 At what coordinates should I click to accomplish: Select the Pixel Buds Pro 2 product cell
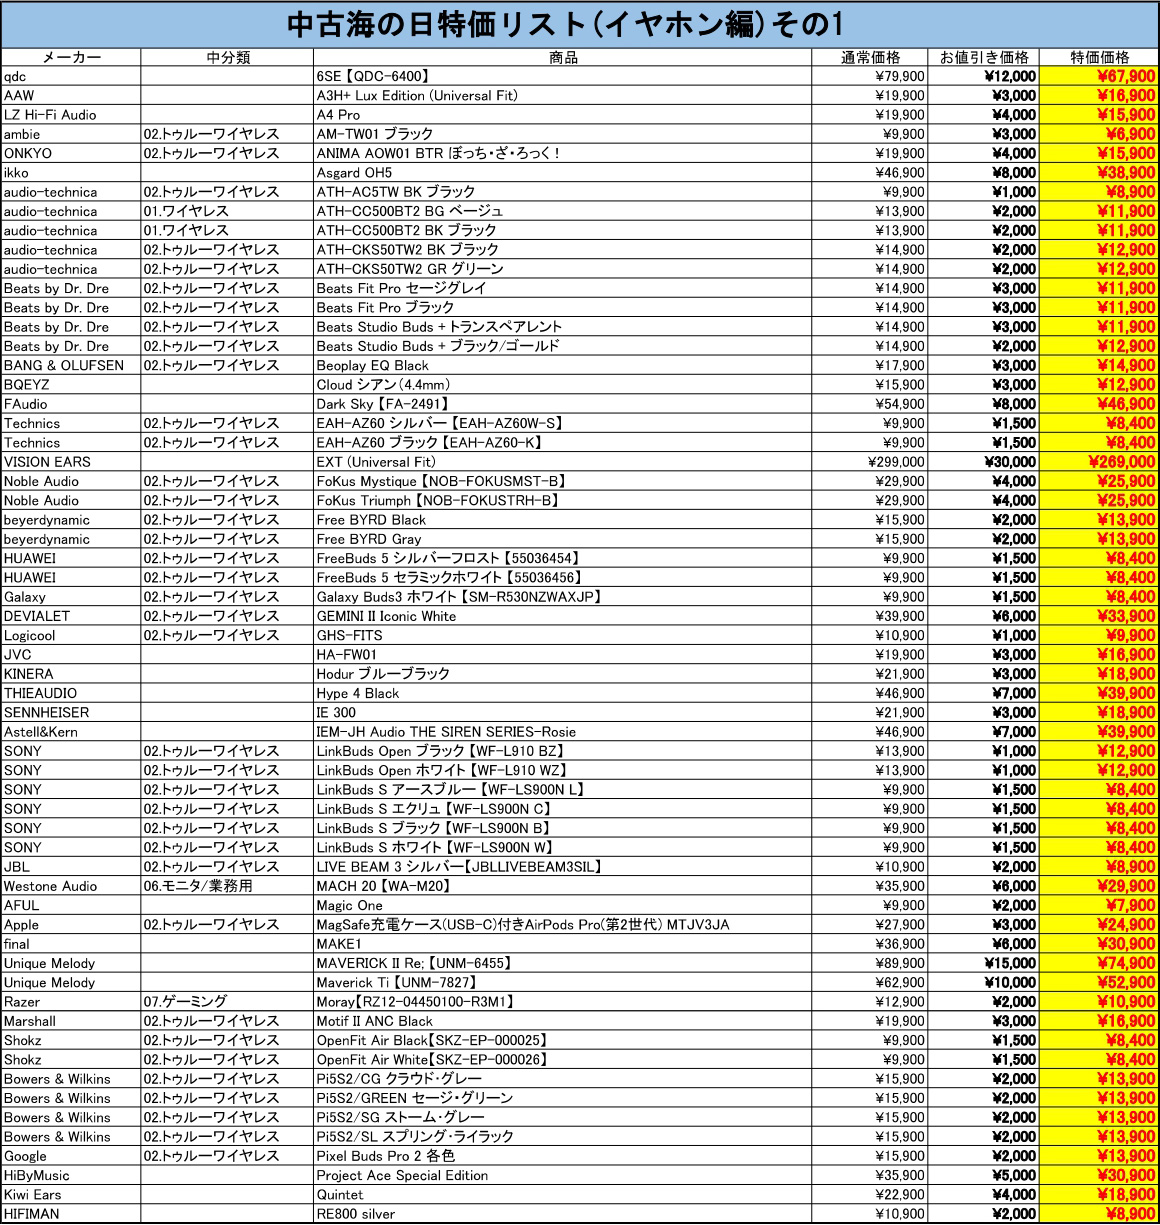click(563, 1156)
